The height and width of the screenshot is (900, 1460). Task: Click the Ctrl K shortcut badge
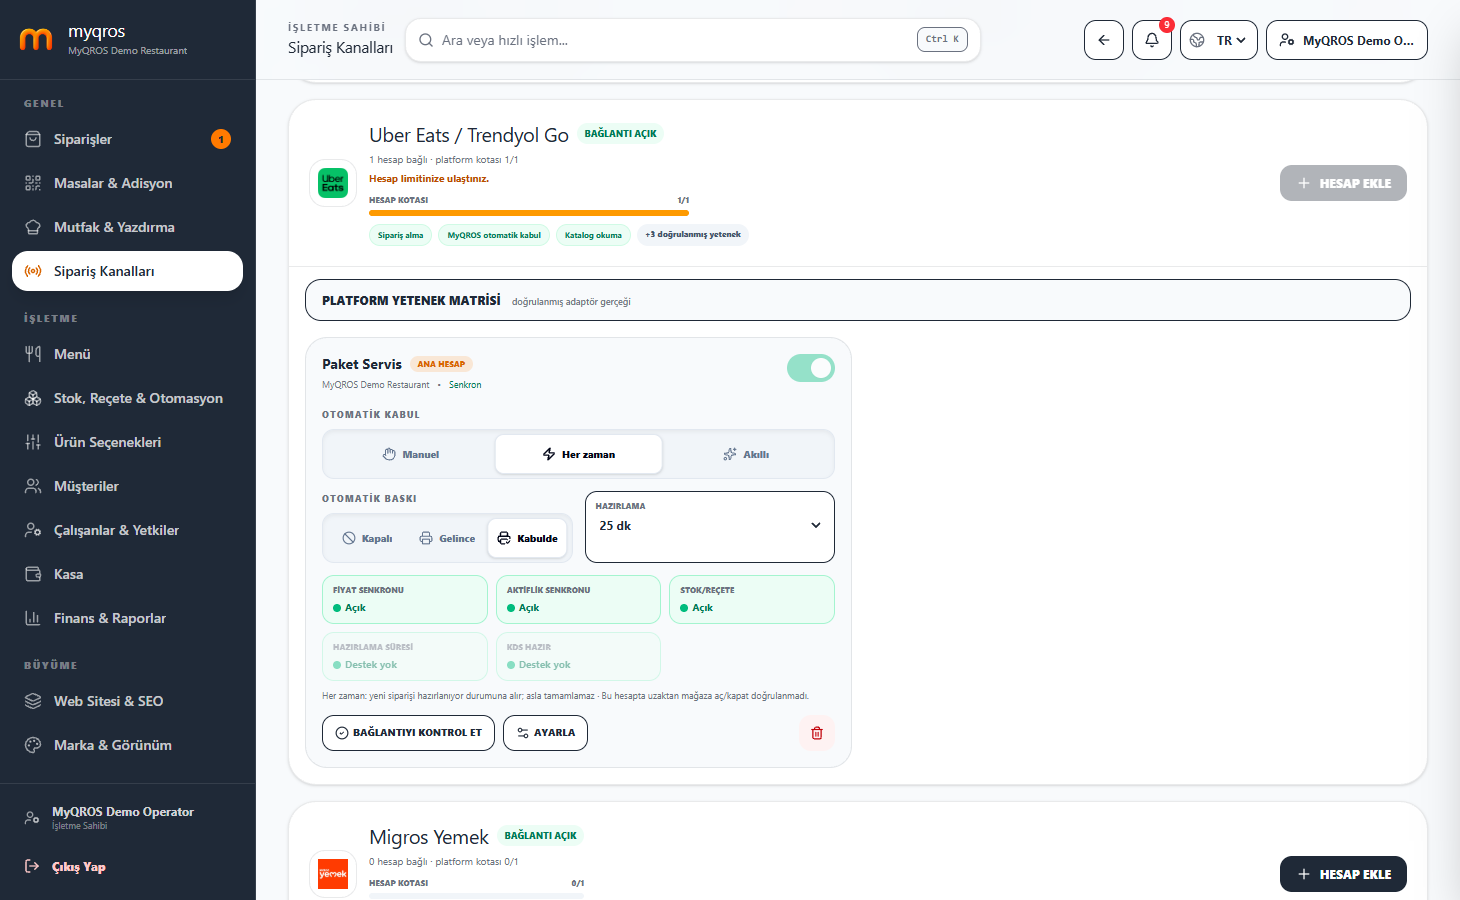pos(942,39)
